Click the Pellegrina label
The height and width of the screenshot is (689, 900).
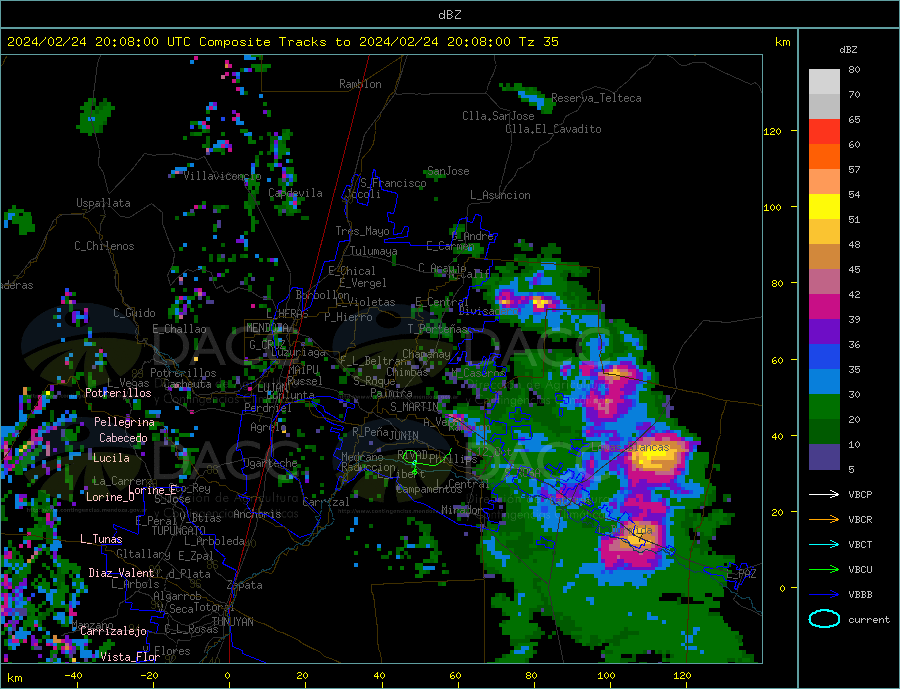[125, 422]
